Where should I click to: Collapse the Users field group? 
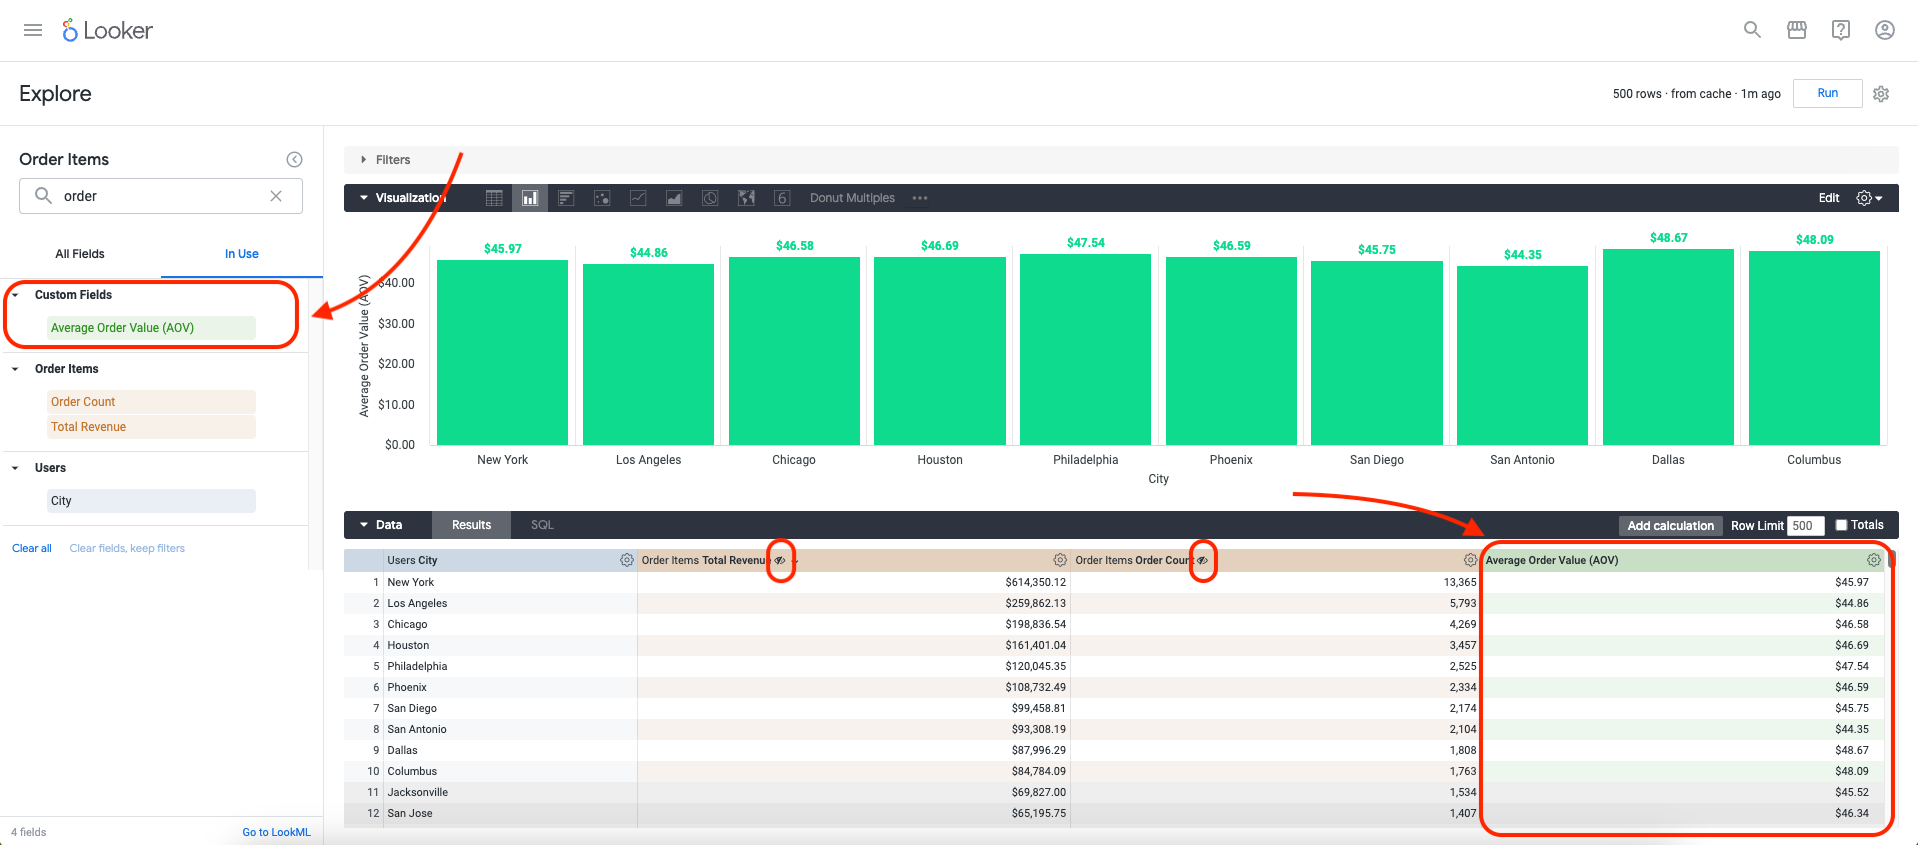point(15,468)
